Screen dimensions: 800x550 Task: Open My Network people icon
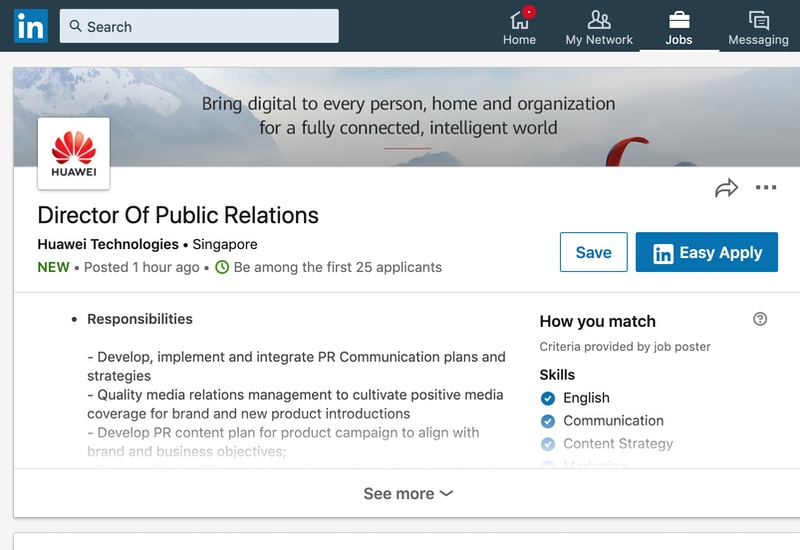(x=598, y=20)
